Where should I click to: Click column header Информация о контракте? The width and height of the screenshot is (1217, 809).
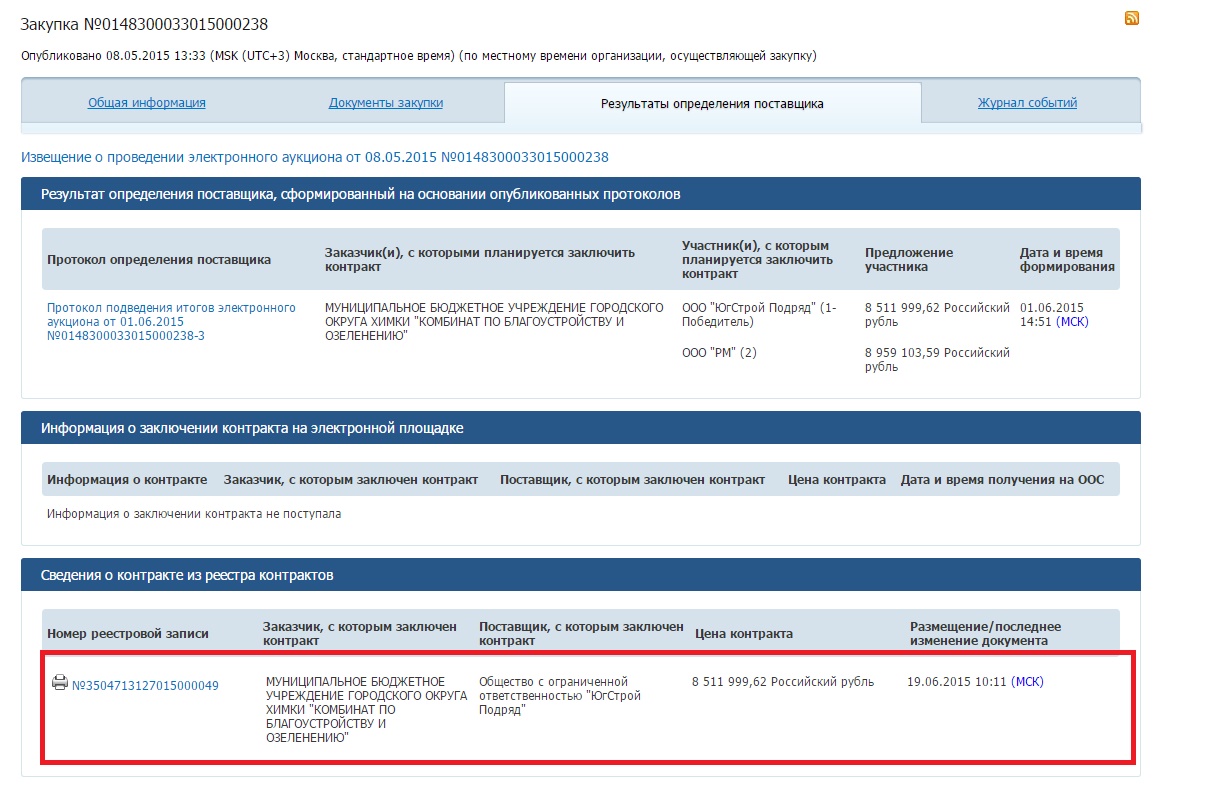(127, 480)
